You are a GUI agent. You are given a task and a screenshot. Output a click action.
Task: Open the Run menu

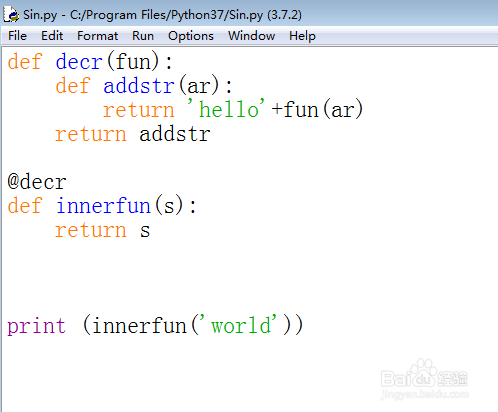point(143,36)
